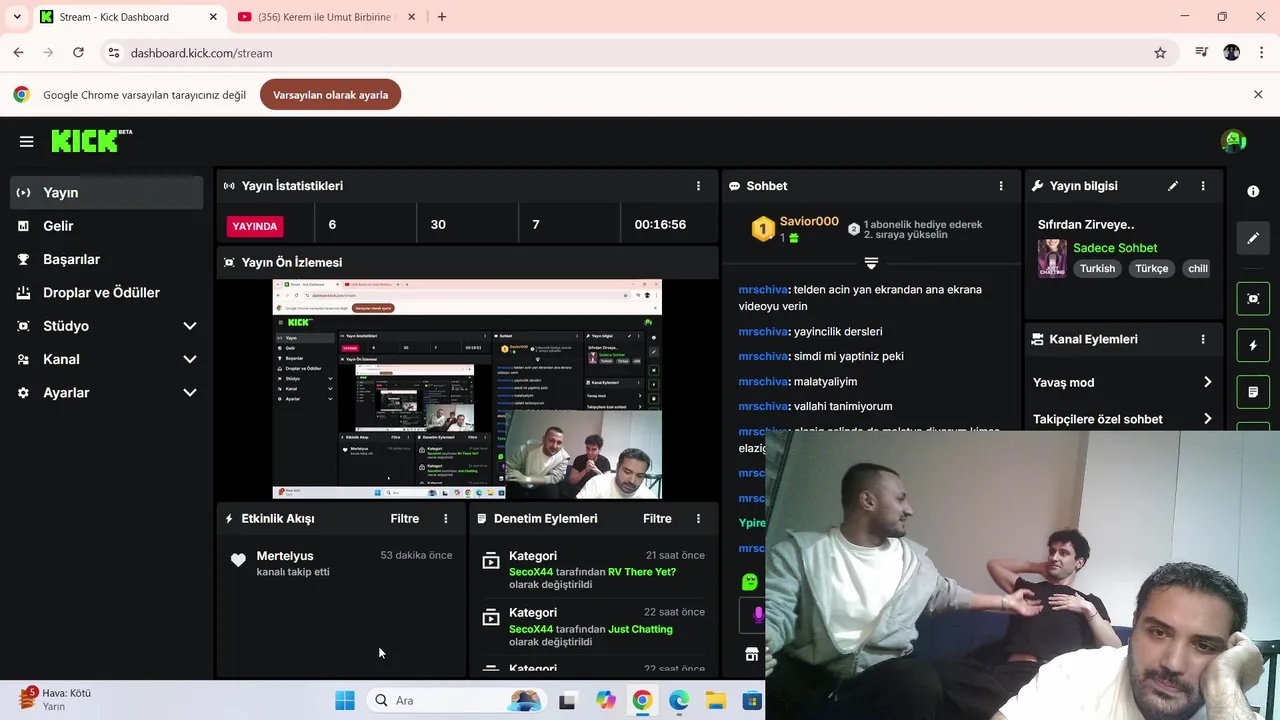
Task: Open Denetim Eylemleri three-dot options
Action: tap(698, 519)
